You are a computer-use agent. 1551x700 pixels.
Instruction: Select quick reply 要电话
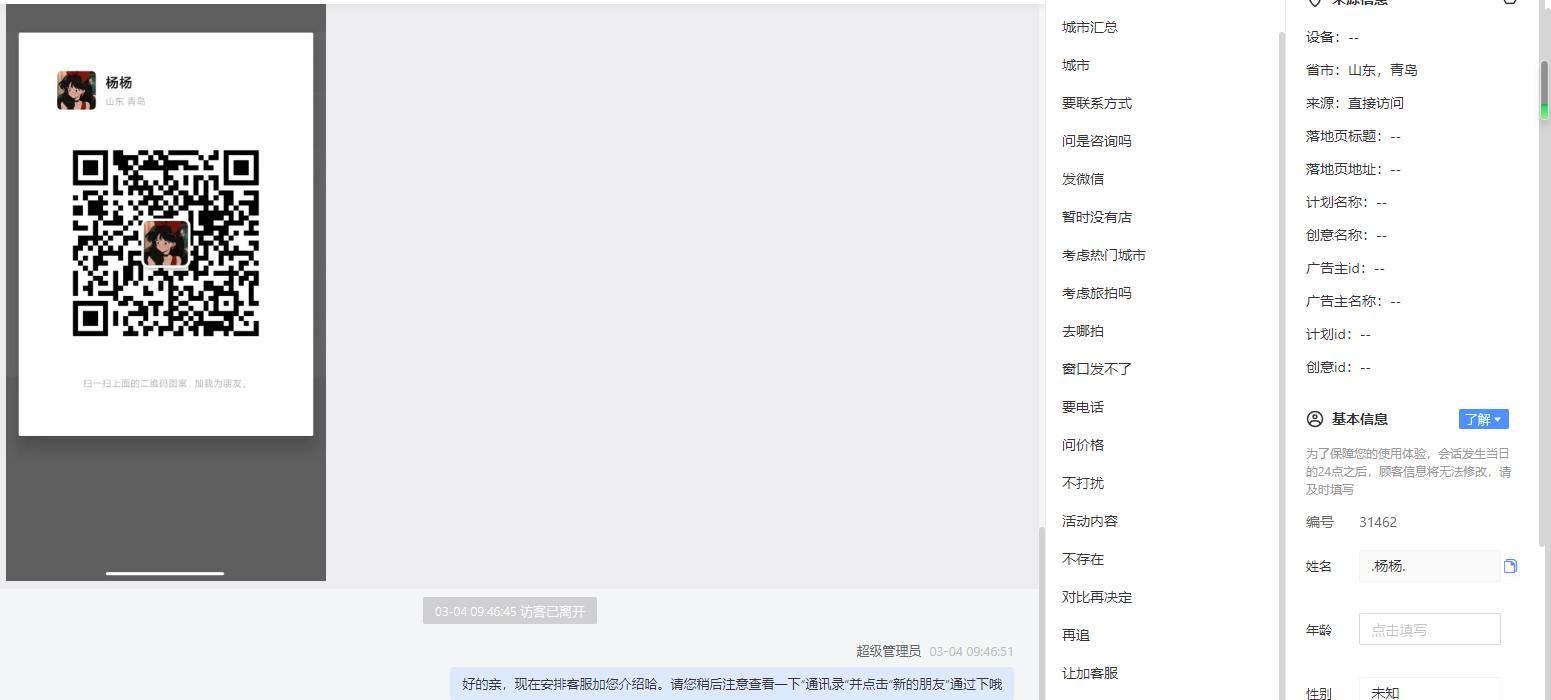point(1083,407)
